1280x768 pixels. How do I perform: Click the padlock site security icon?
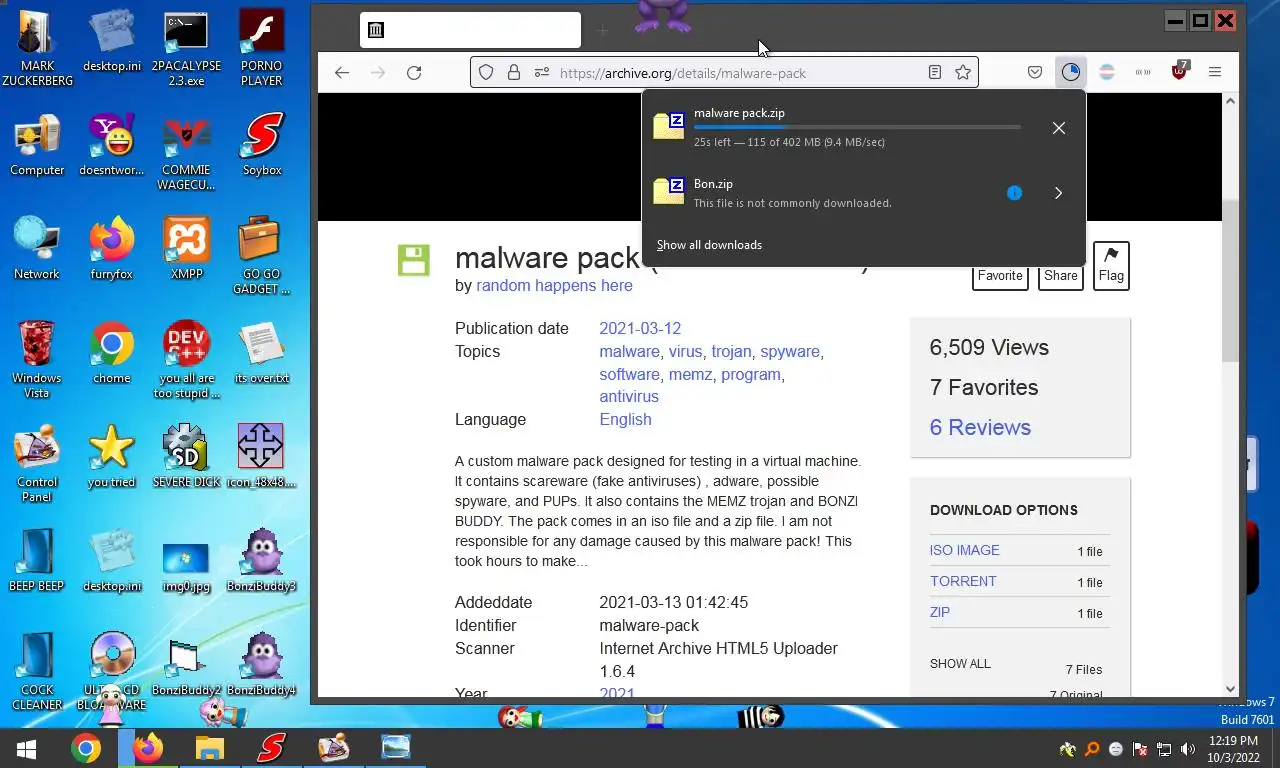[x=514, y=72]
